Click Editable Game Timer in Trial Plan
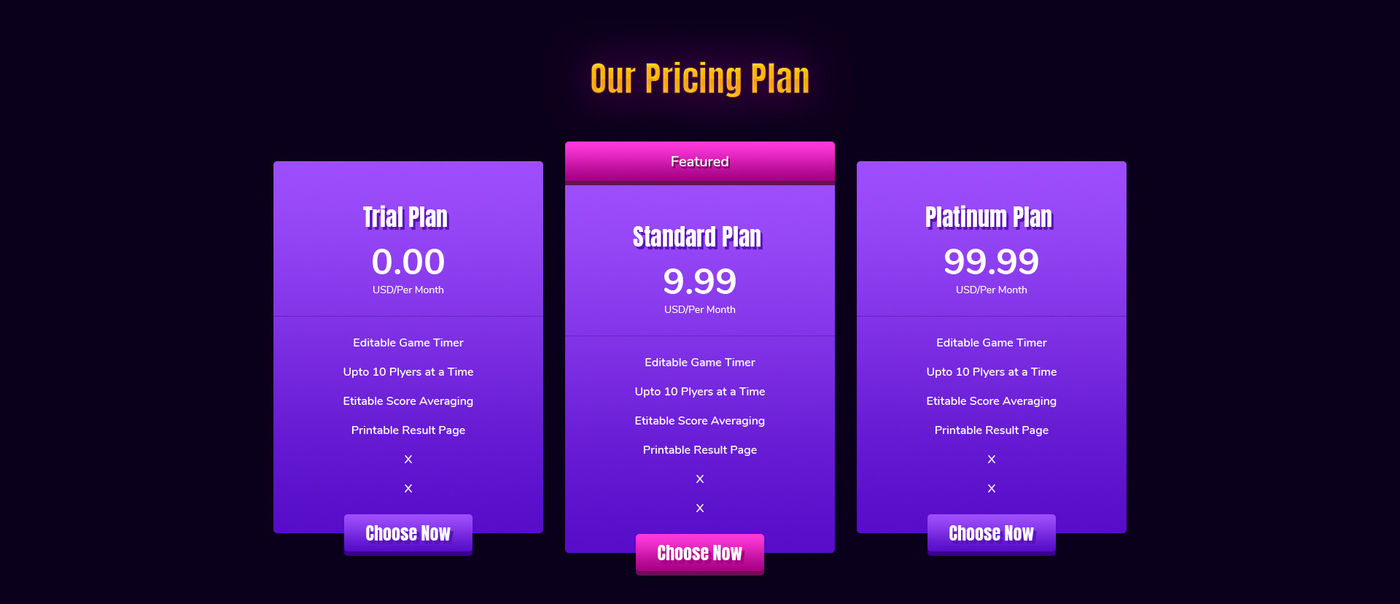The width and height of the screenshot is (1400, 604). [408, 343]
